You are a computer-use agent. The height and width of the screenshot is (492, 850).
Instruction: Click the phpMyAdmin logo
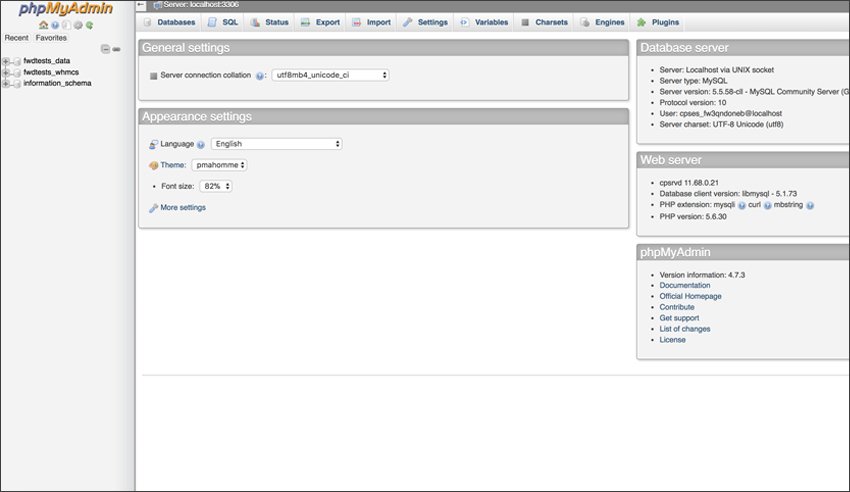[x=66, y=9]
